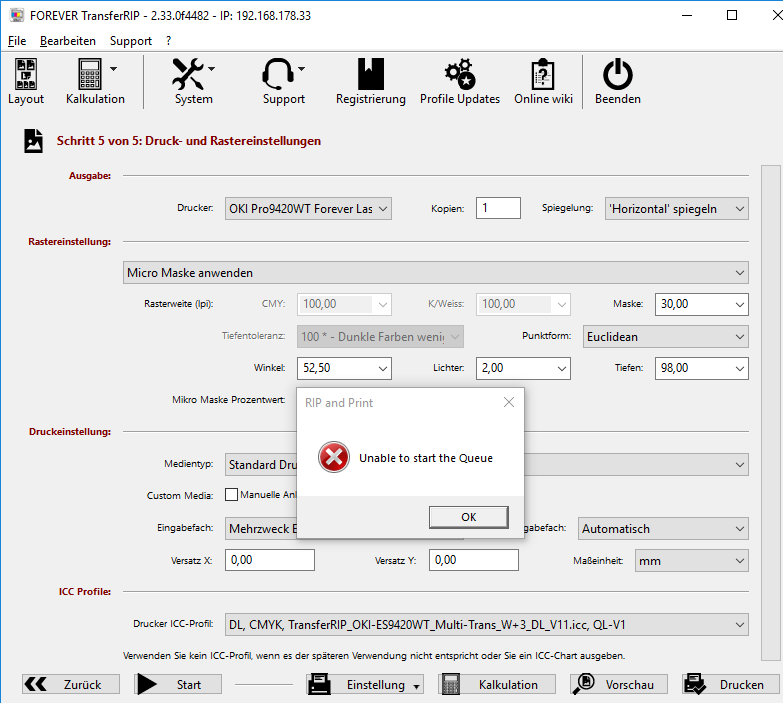Click the vertical scrollbar on the right

click(x=771, y=413)
